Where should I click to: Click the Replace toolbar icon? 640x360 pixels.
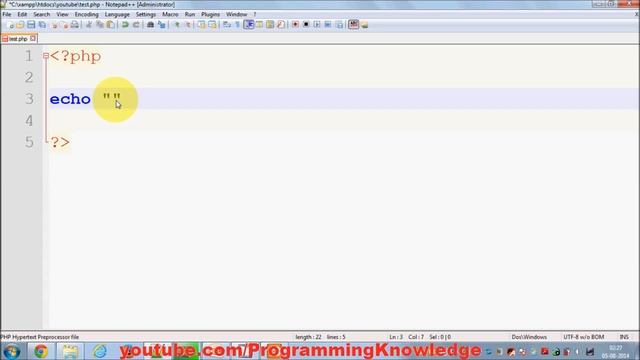[x=162, y=25]
